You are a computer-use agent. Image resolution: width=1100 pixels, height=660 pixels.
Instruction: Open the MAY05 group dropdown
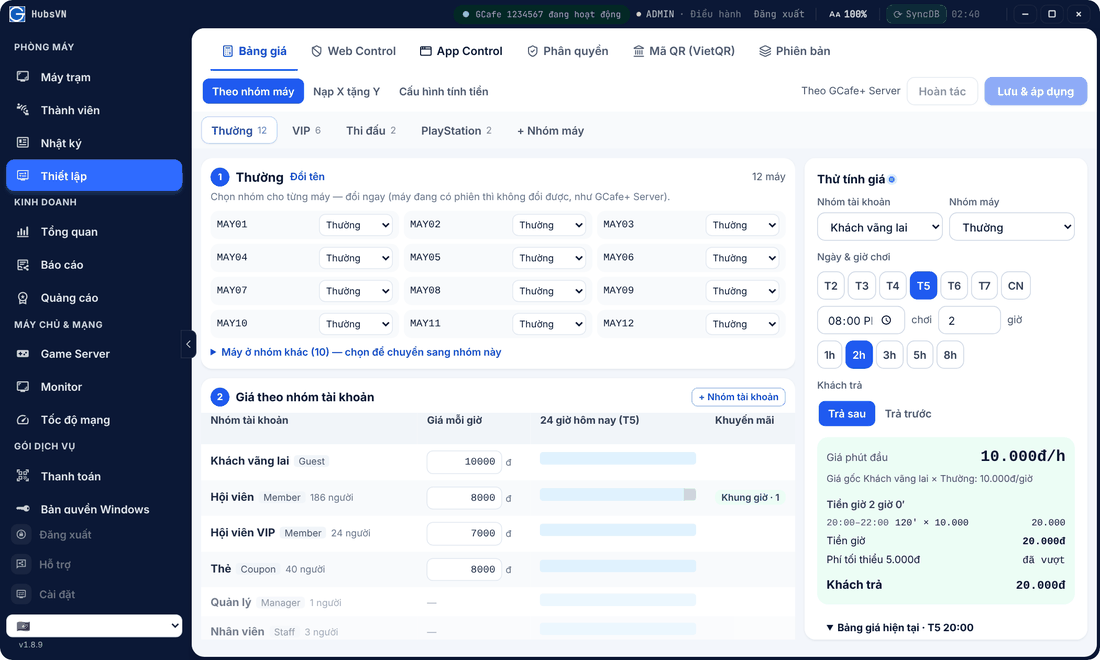(549, 258)
